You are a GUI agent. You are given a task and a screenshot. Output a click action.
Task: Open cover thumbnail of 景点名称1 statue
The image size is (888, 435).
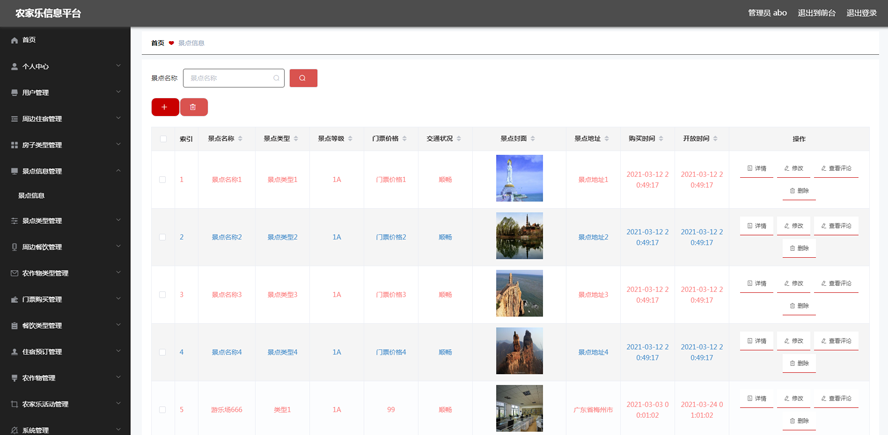(x=519, y=178)
